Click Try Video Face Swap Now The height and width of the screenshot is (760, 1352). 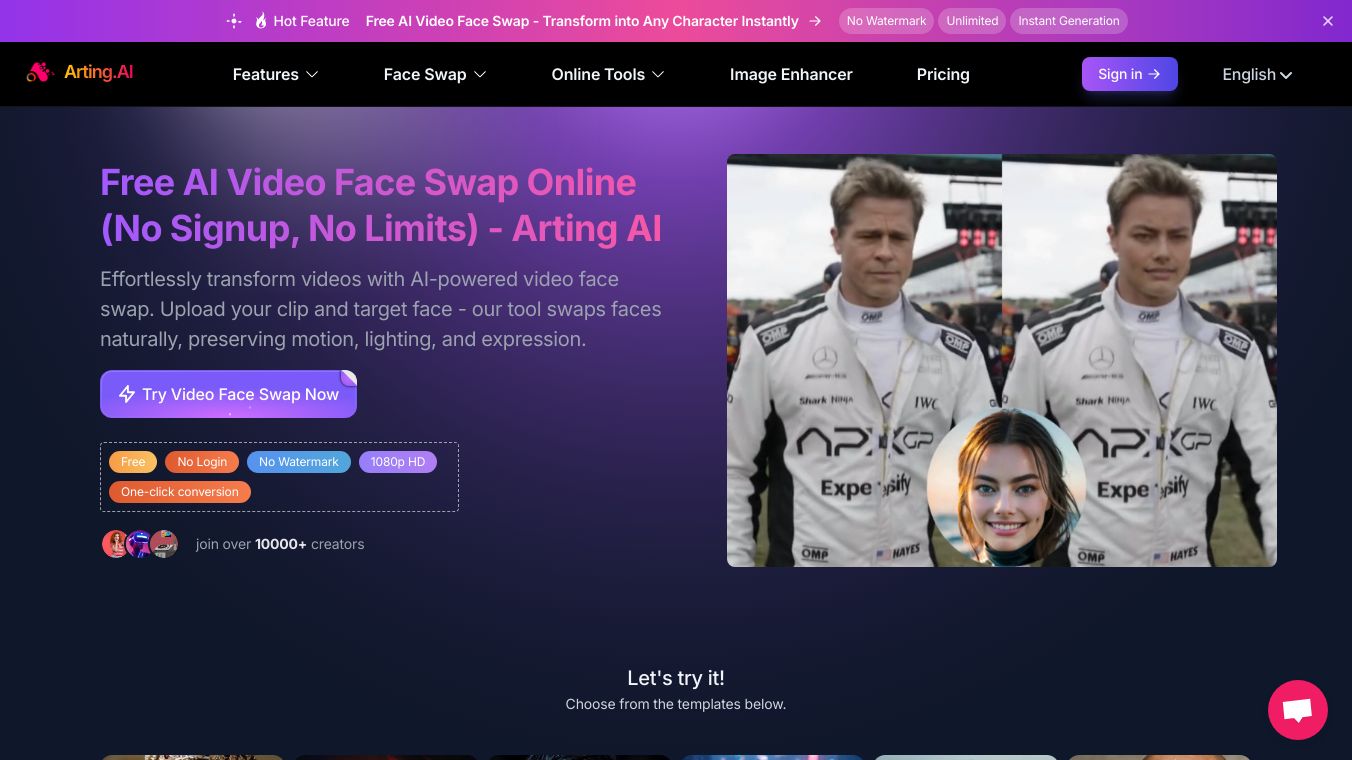pyautogui.click(x=228, y=394)
